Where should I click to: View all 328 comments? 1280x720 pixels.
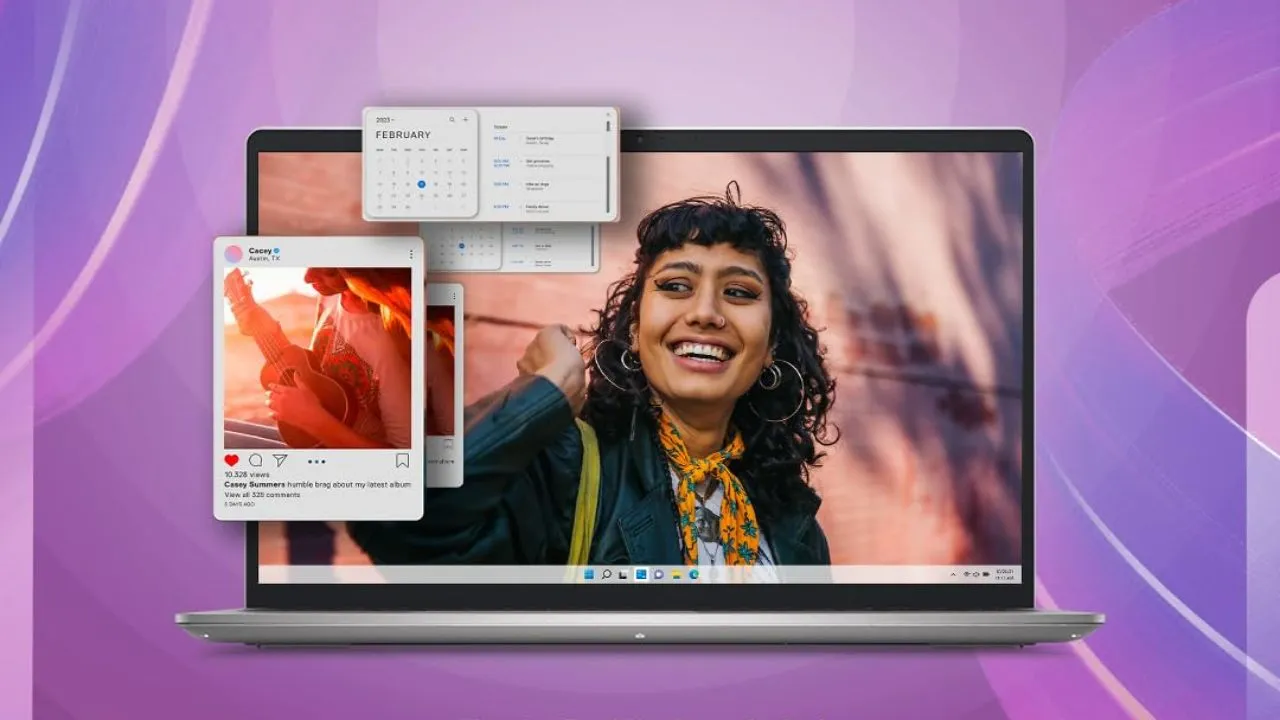[x=262, y=495]
